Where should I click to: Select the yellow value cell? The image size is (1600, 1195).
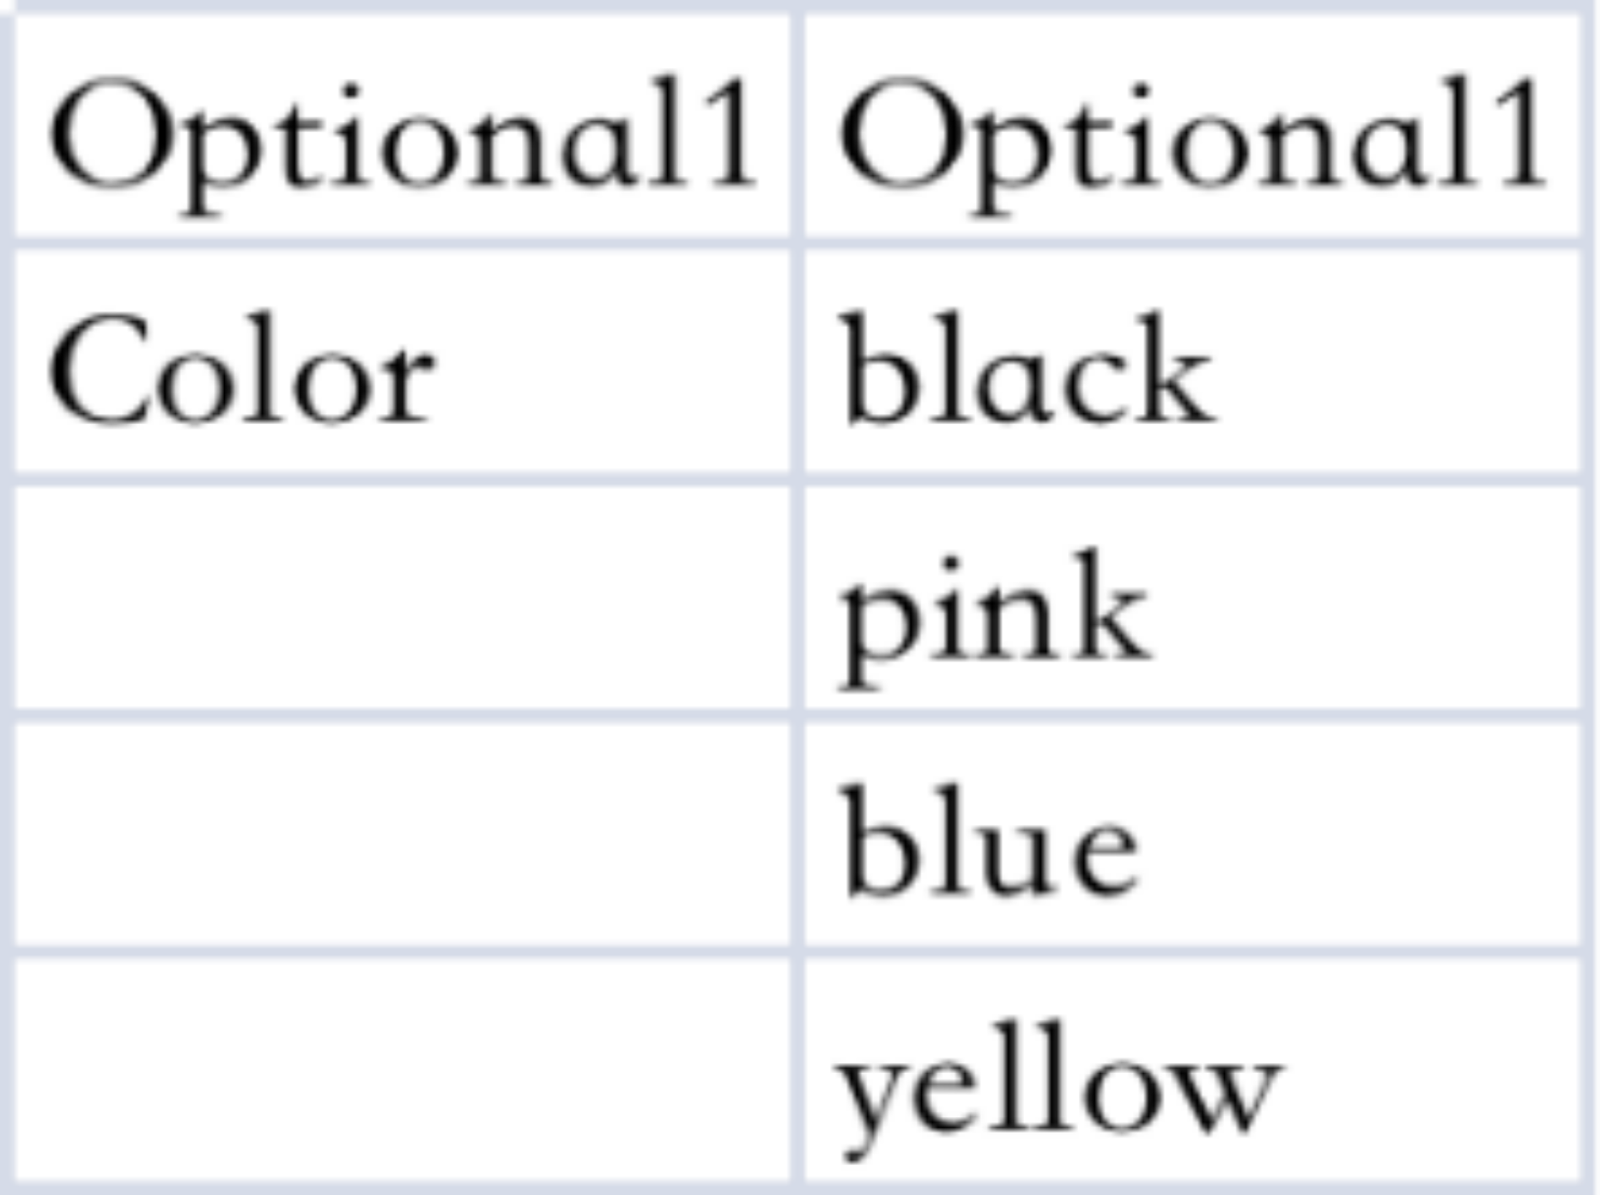pyautogui.click(x=1190, y=1070)
